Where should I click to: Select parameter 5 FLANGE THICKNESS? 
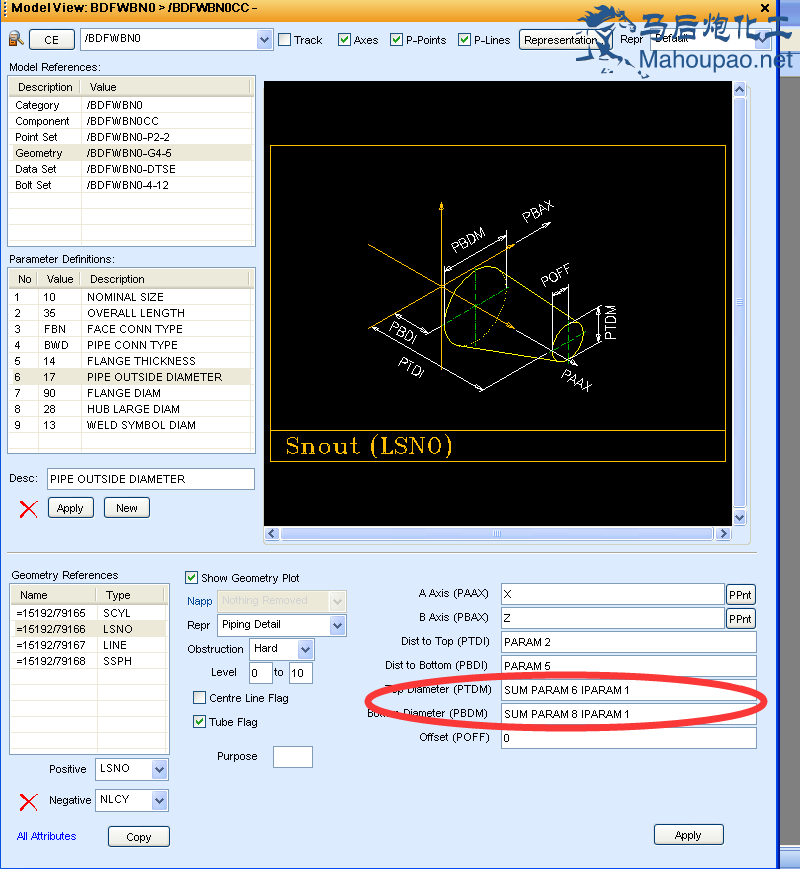point(131,361)
